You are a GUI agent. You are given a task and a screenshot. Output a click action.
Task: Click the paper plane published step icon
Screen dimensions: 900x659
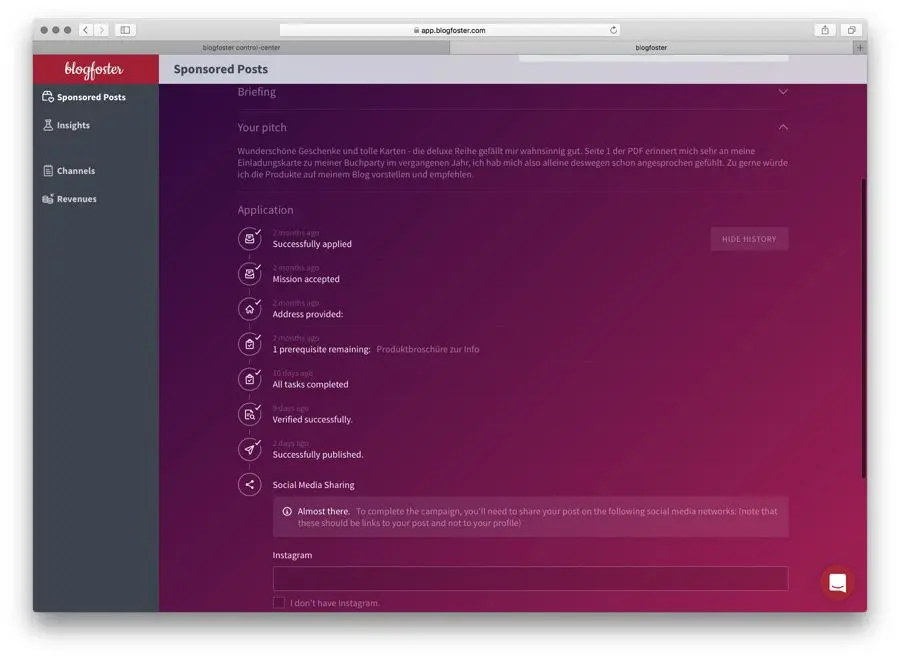249,449
